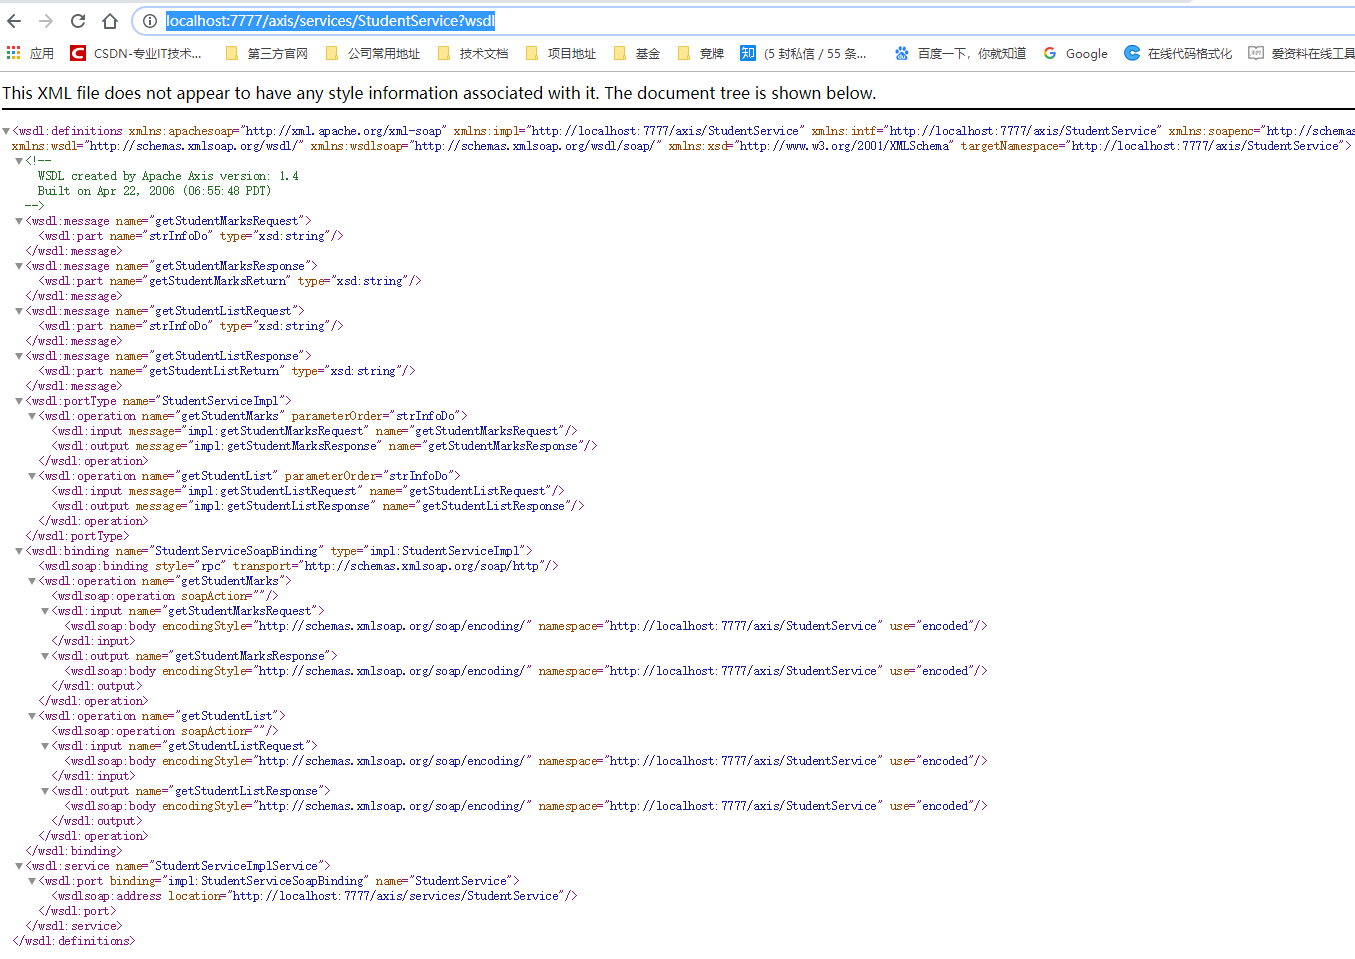Collapse the wsdl:port StudentService node
1355x959 pixels.
pyautogui.click(x=32, y=881)
